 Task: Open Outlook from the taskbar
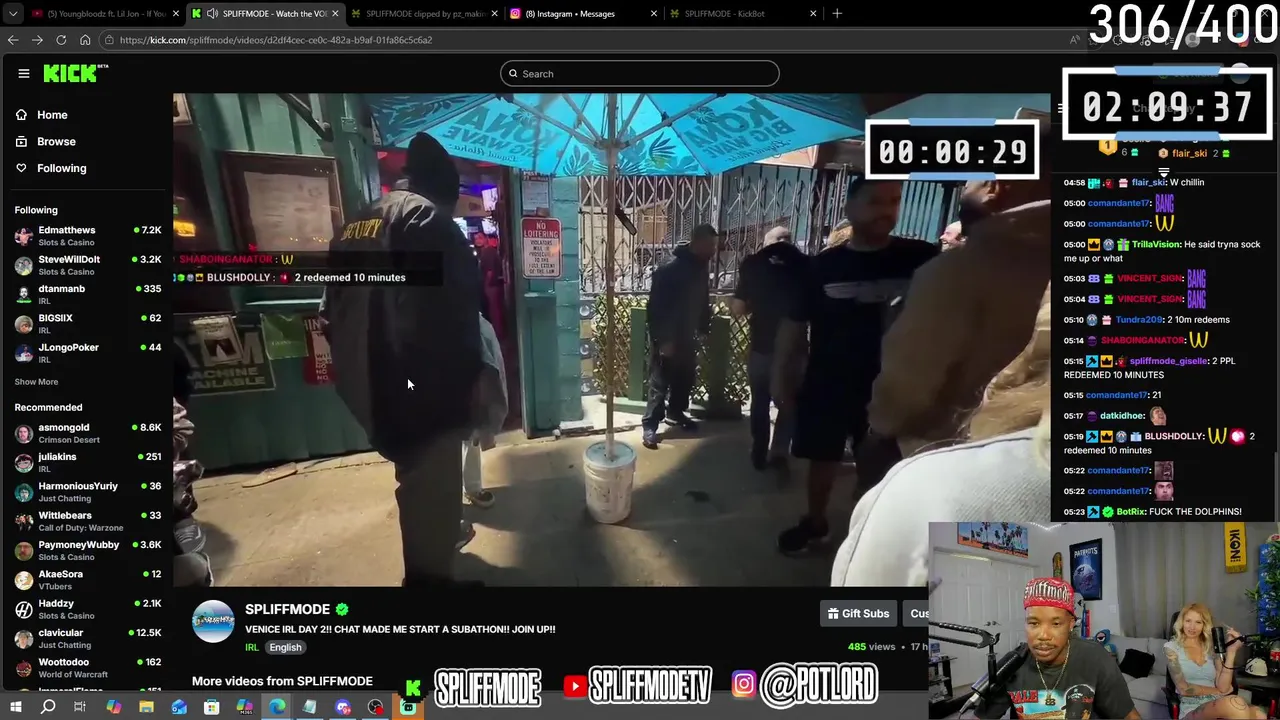179,708
